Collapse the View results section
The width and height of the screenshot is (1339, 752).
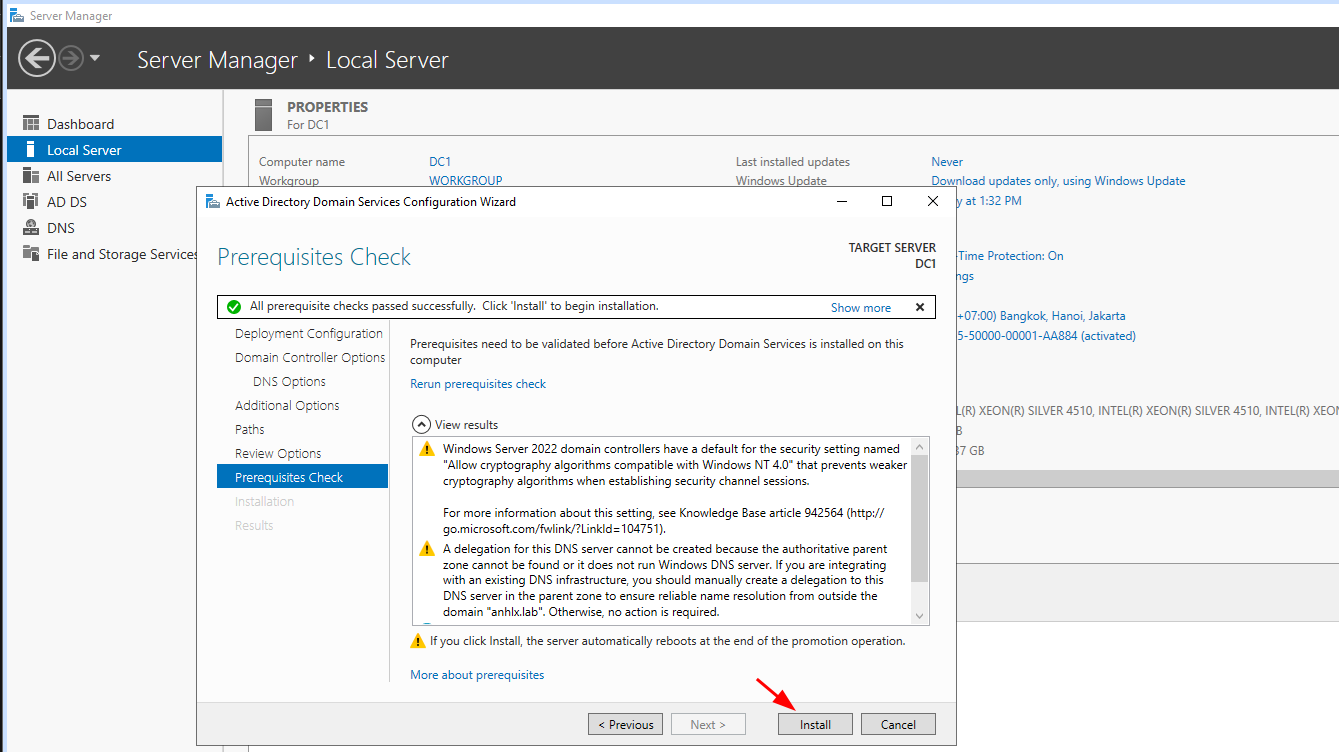point(422,425)
